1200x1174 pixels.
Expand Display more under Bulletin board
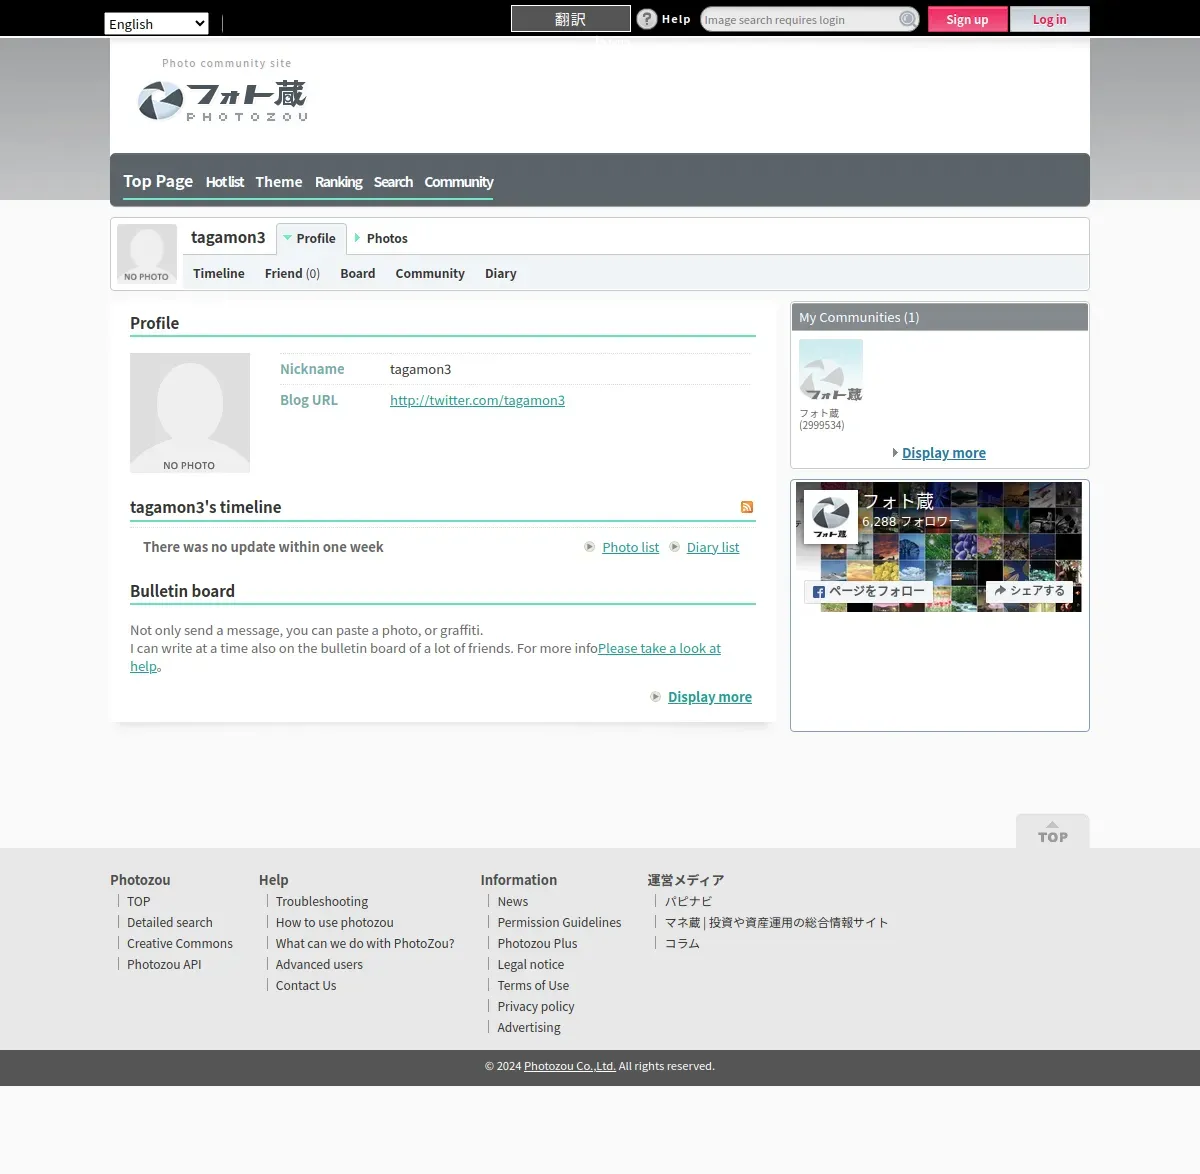pos(709,697)
